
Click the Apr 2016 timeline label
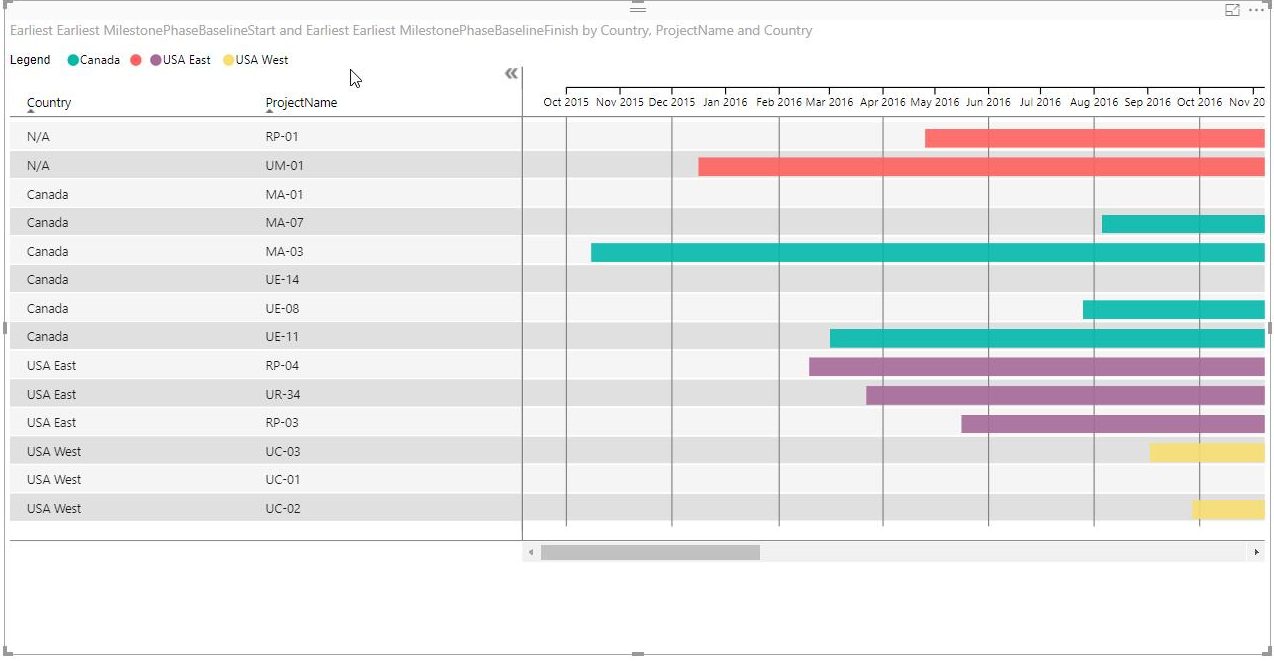point(882,102)
